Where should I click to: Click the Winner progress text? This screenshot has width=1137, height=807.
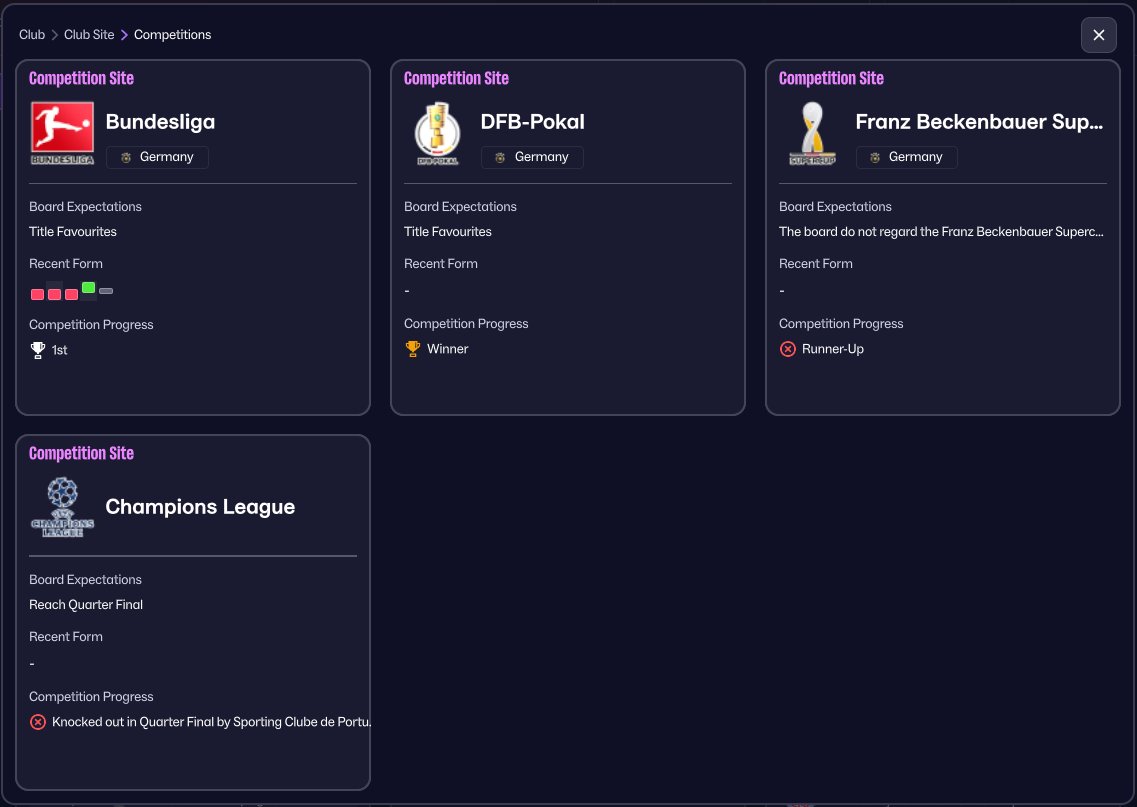click(x=447, y=349)
